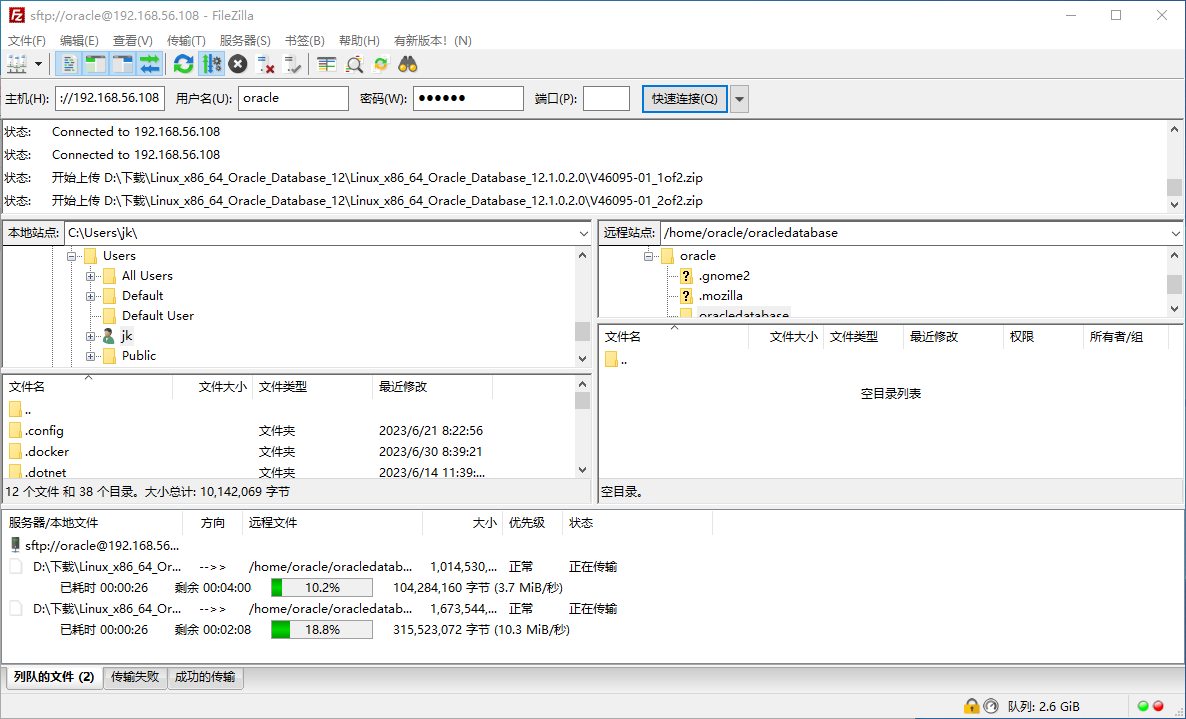1186x719 pixels.
Task: Open the 服务器 menu
Action: (x=245, y=40)
